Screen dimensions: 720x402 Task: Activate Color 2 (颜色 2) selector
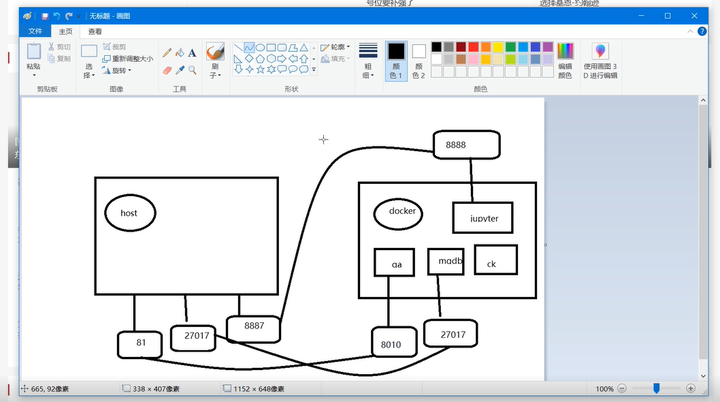pyautogui.click(x=419, y=61)
